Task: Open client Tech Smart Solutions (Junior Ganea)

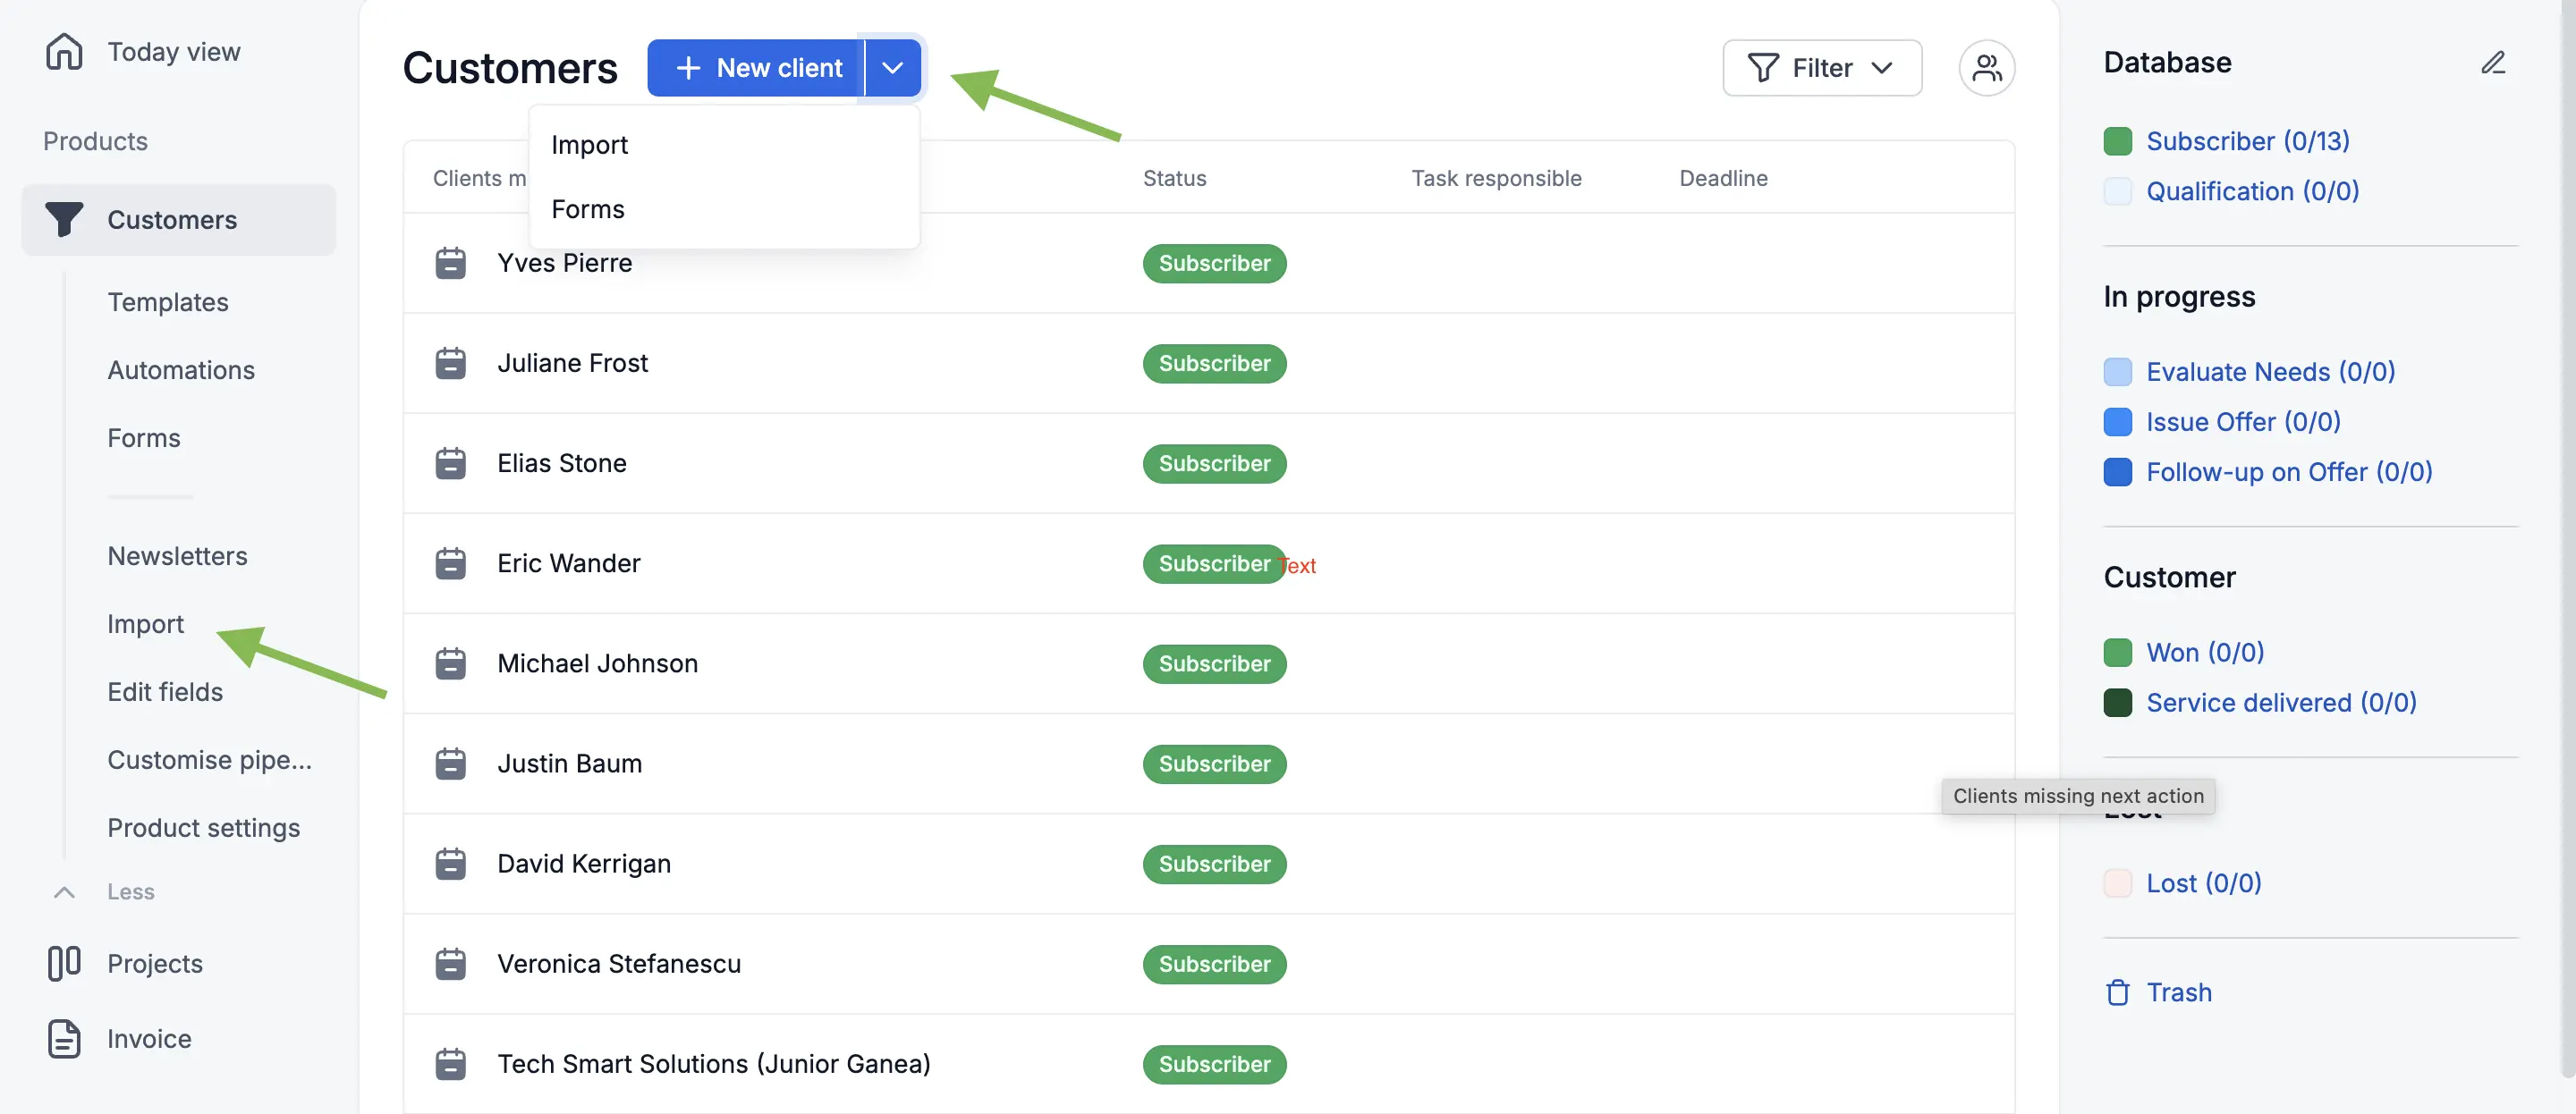Action: (714, 1063)
